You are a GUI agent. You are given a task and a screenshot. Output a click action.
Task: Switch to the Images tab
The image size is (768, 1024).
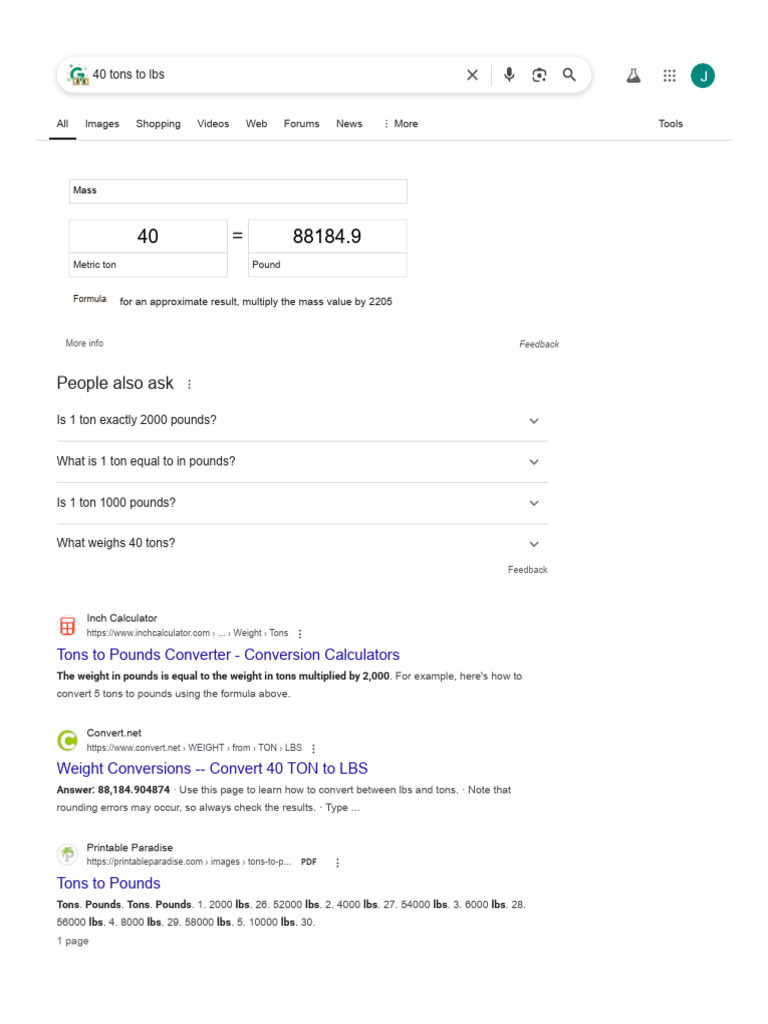click(x=102, y=124)
